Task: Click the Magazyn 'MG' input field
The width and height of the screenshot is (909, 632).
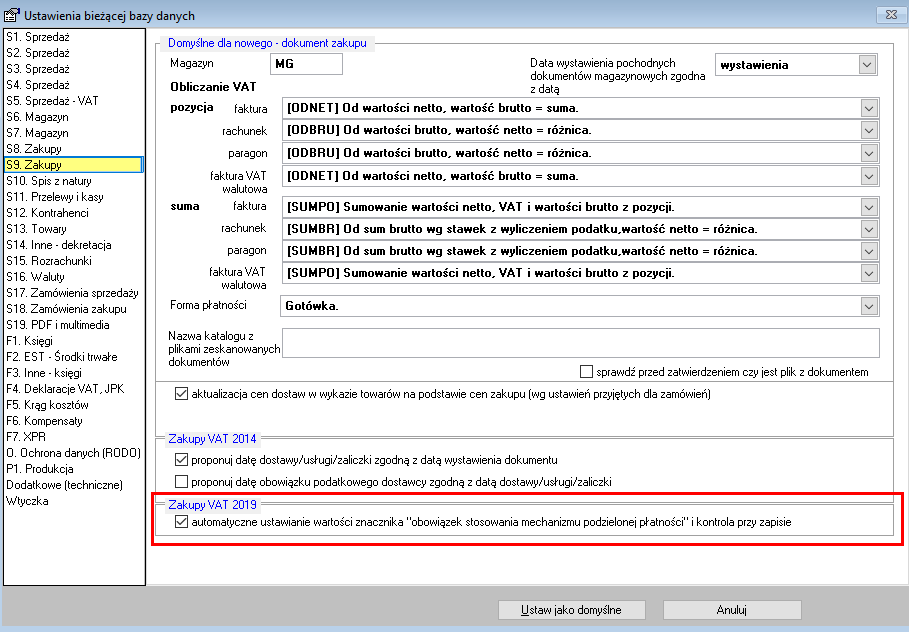Action: (x=306, y=64)
